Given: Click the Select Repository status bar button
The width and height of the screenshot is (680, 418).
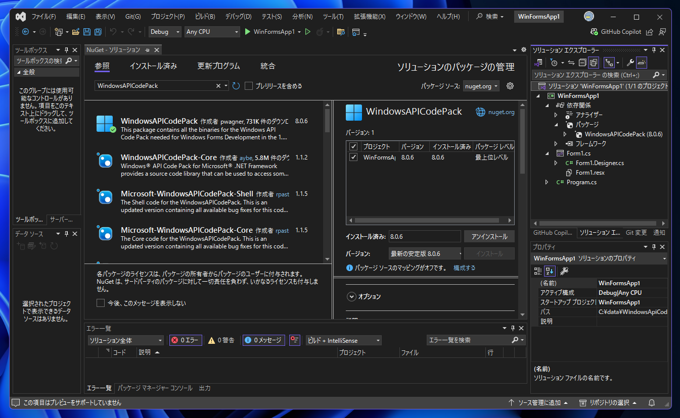Looking at the screenshot, I should (x=608, y=403).
